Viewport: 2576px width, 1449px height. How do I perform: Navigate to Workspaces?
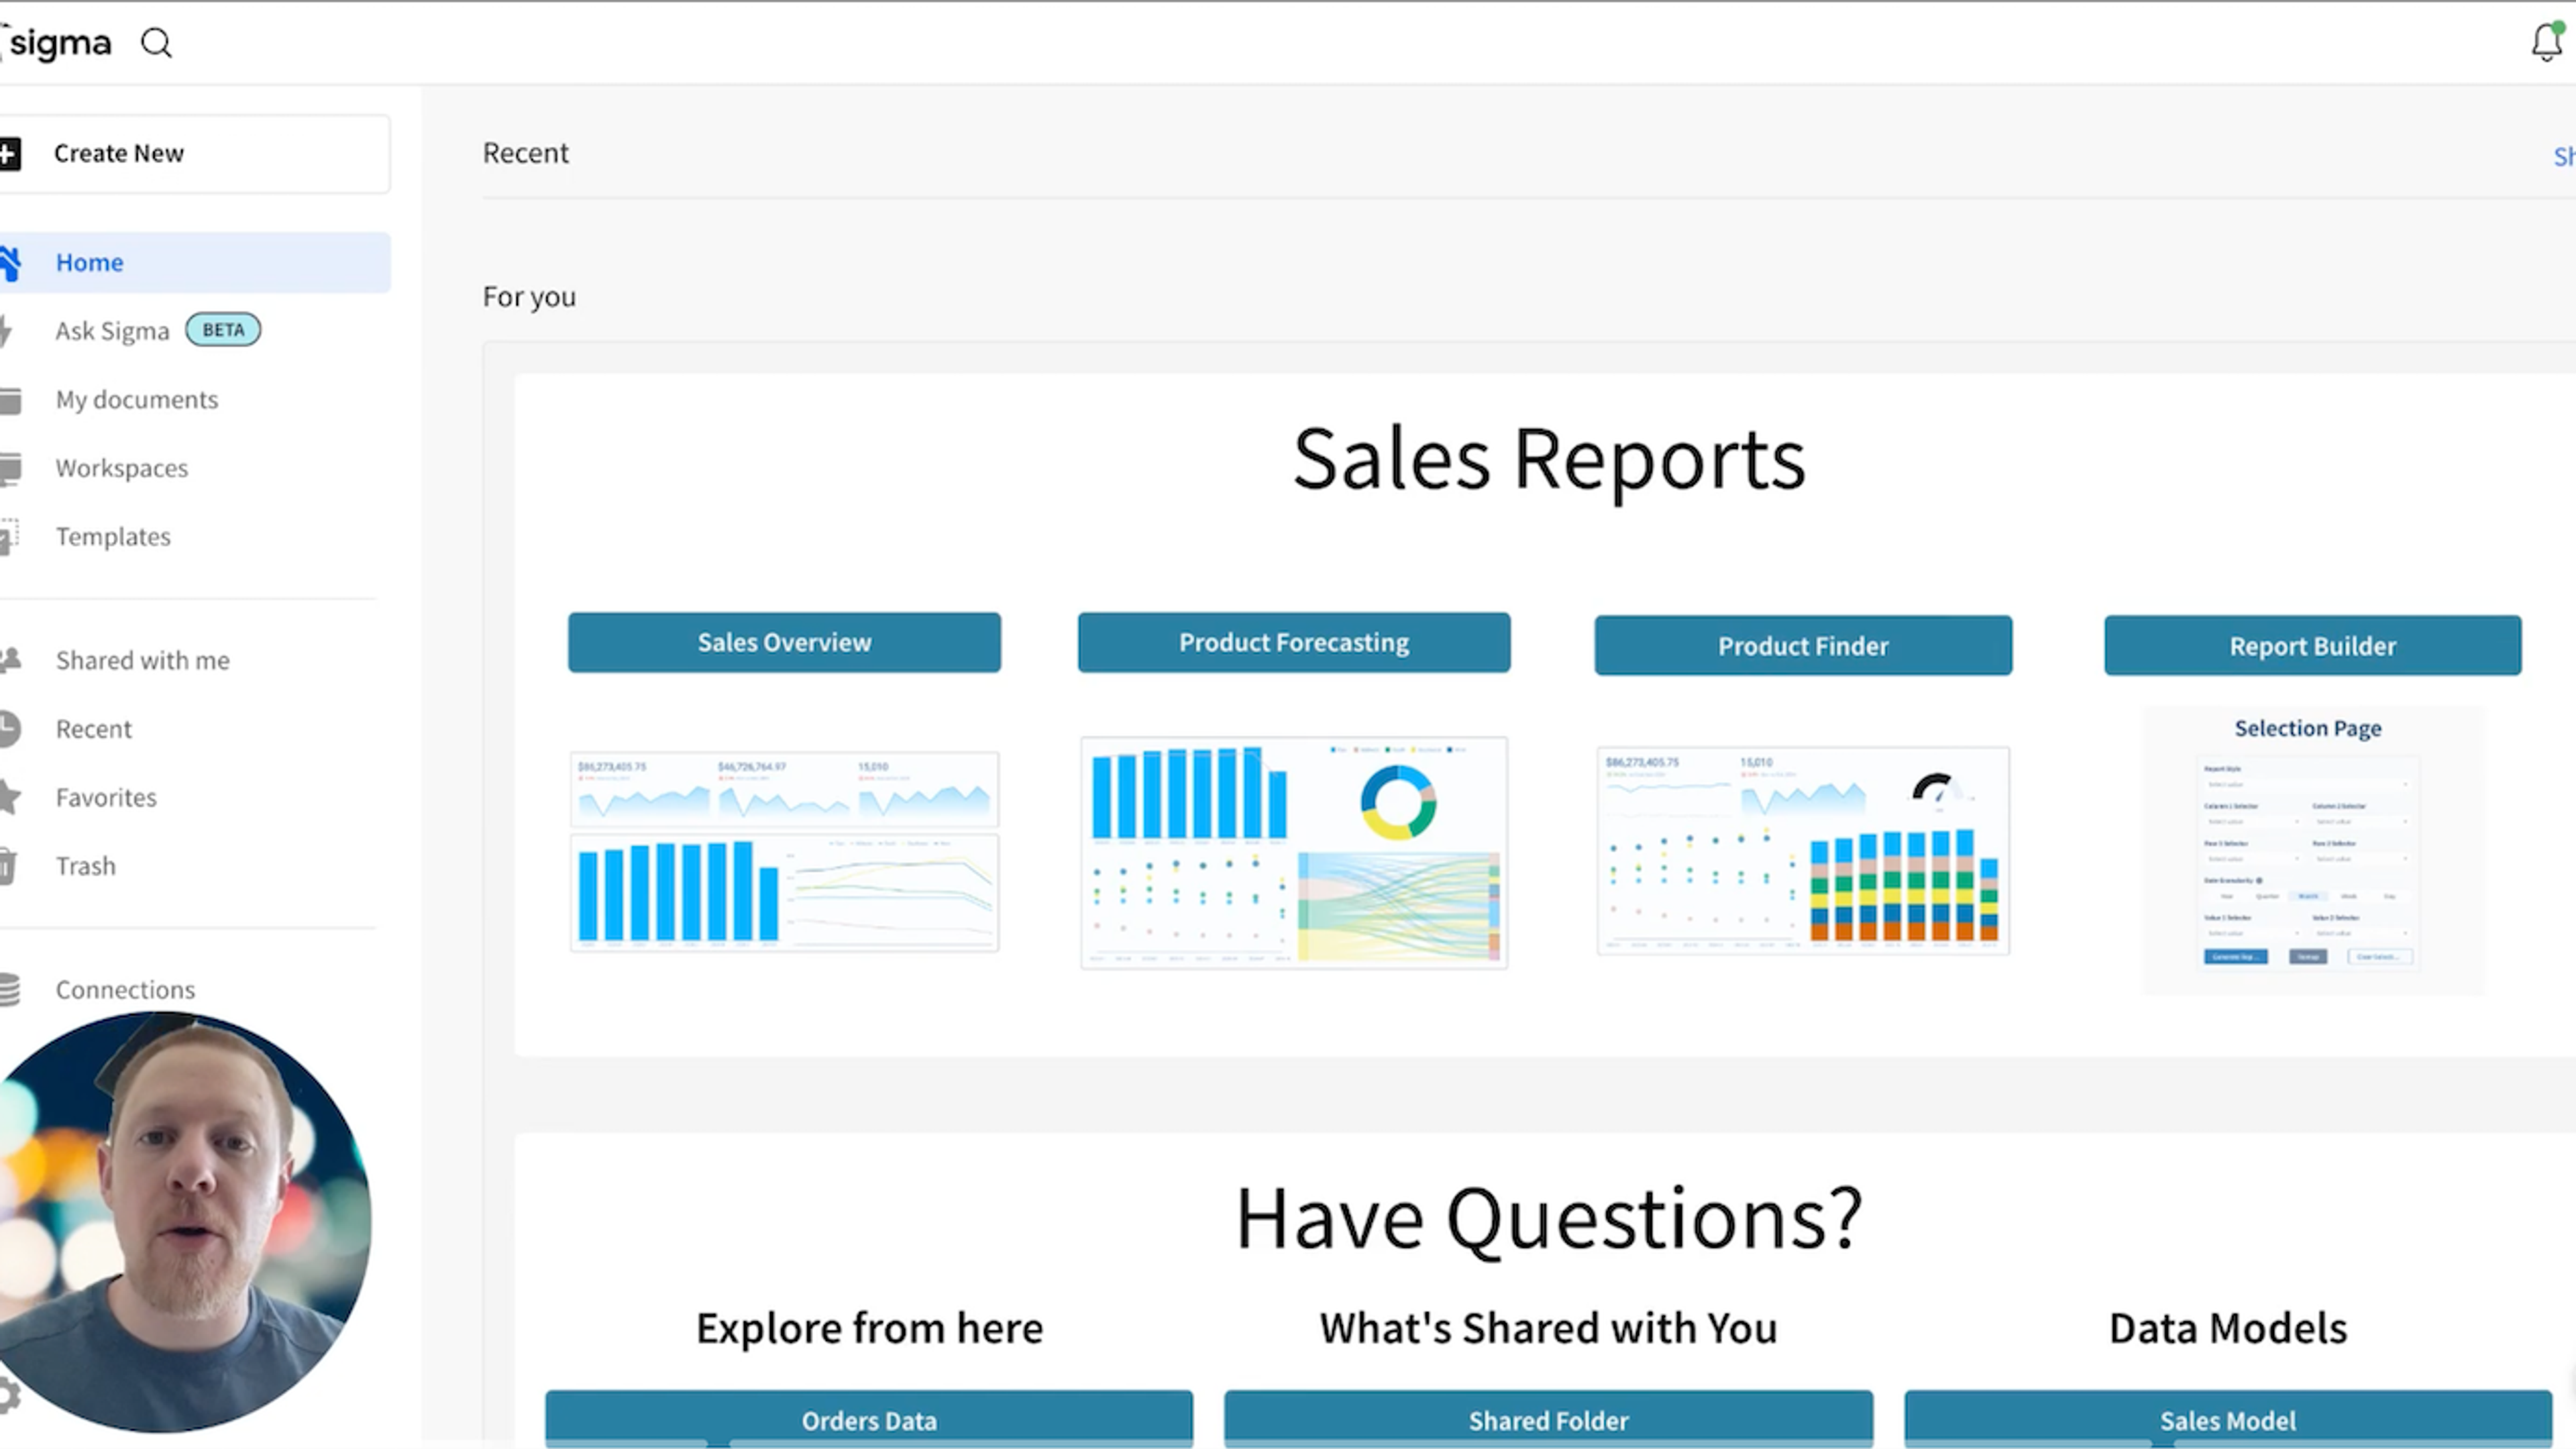coord(122,468)
